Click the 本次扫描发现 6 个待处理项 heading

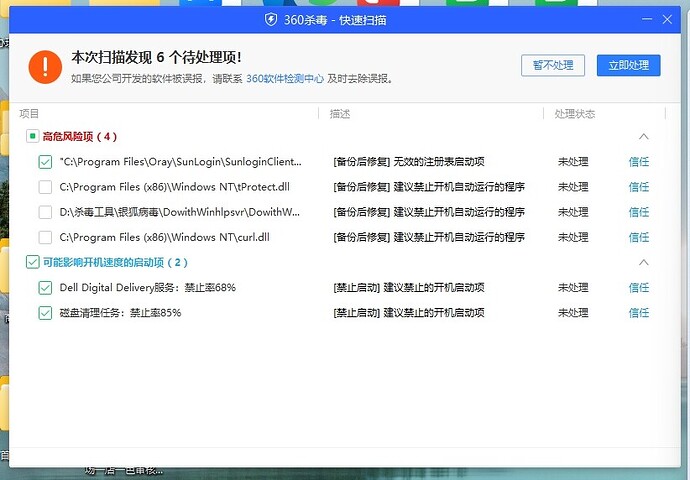point(156,57)
